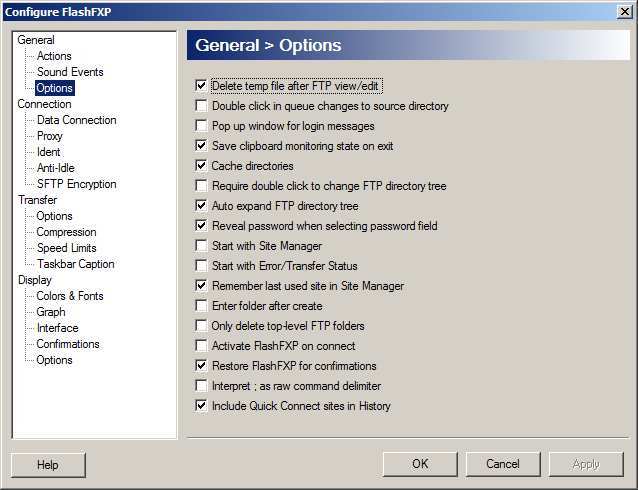Open the Connection category in tree

(44, 104)
